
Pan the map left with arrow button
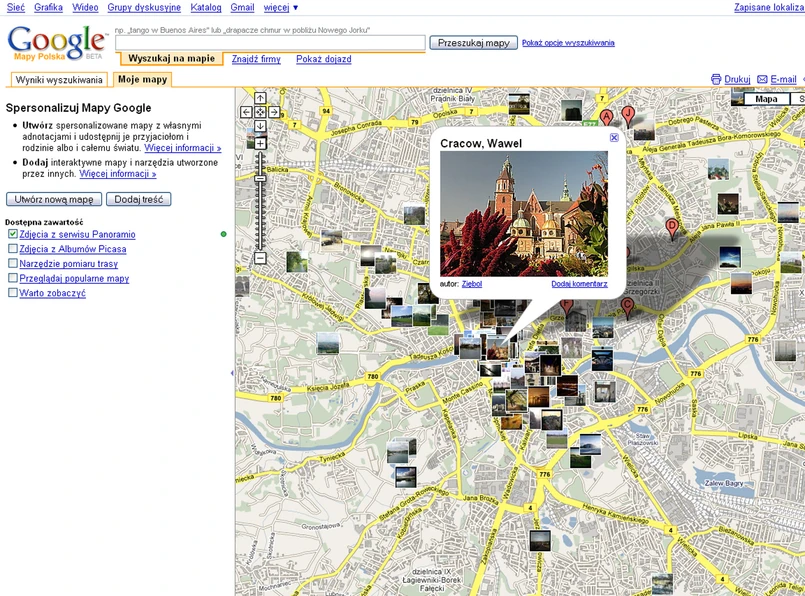coord(247,112)
